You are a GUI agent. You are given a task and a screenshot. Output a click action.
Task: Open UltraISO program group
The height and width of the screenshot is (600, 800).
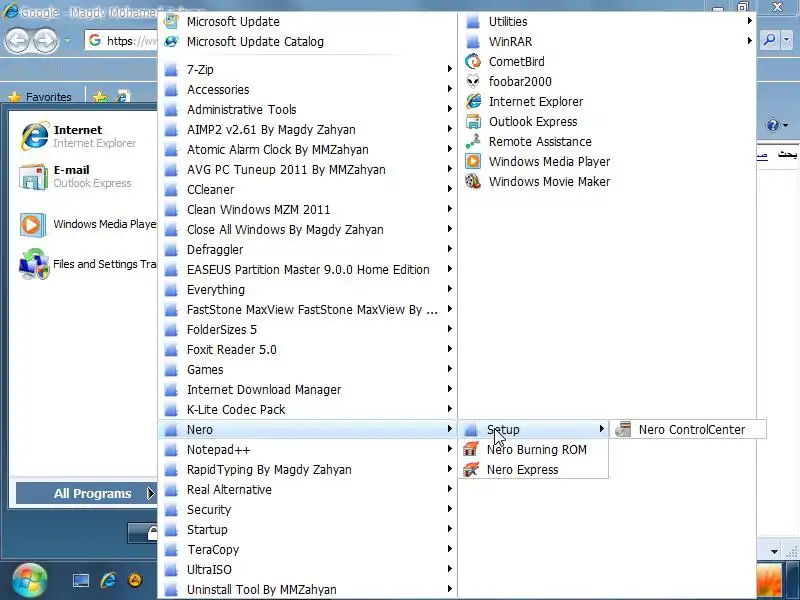tap(308, 569)
